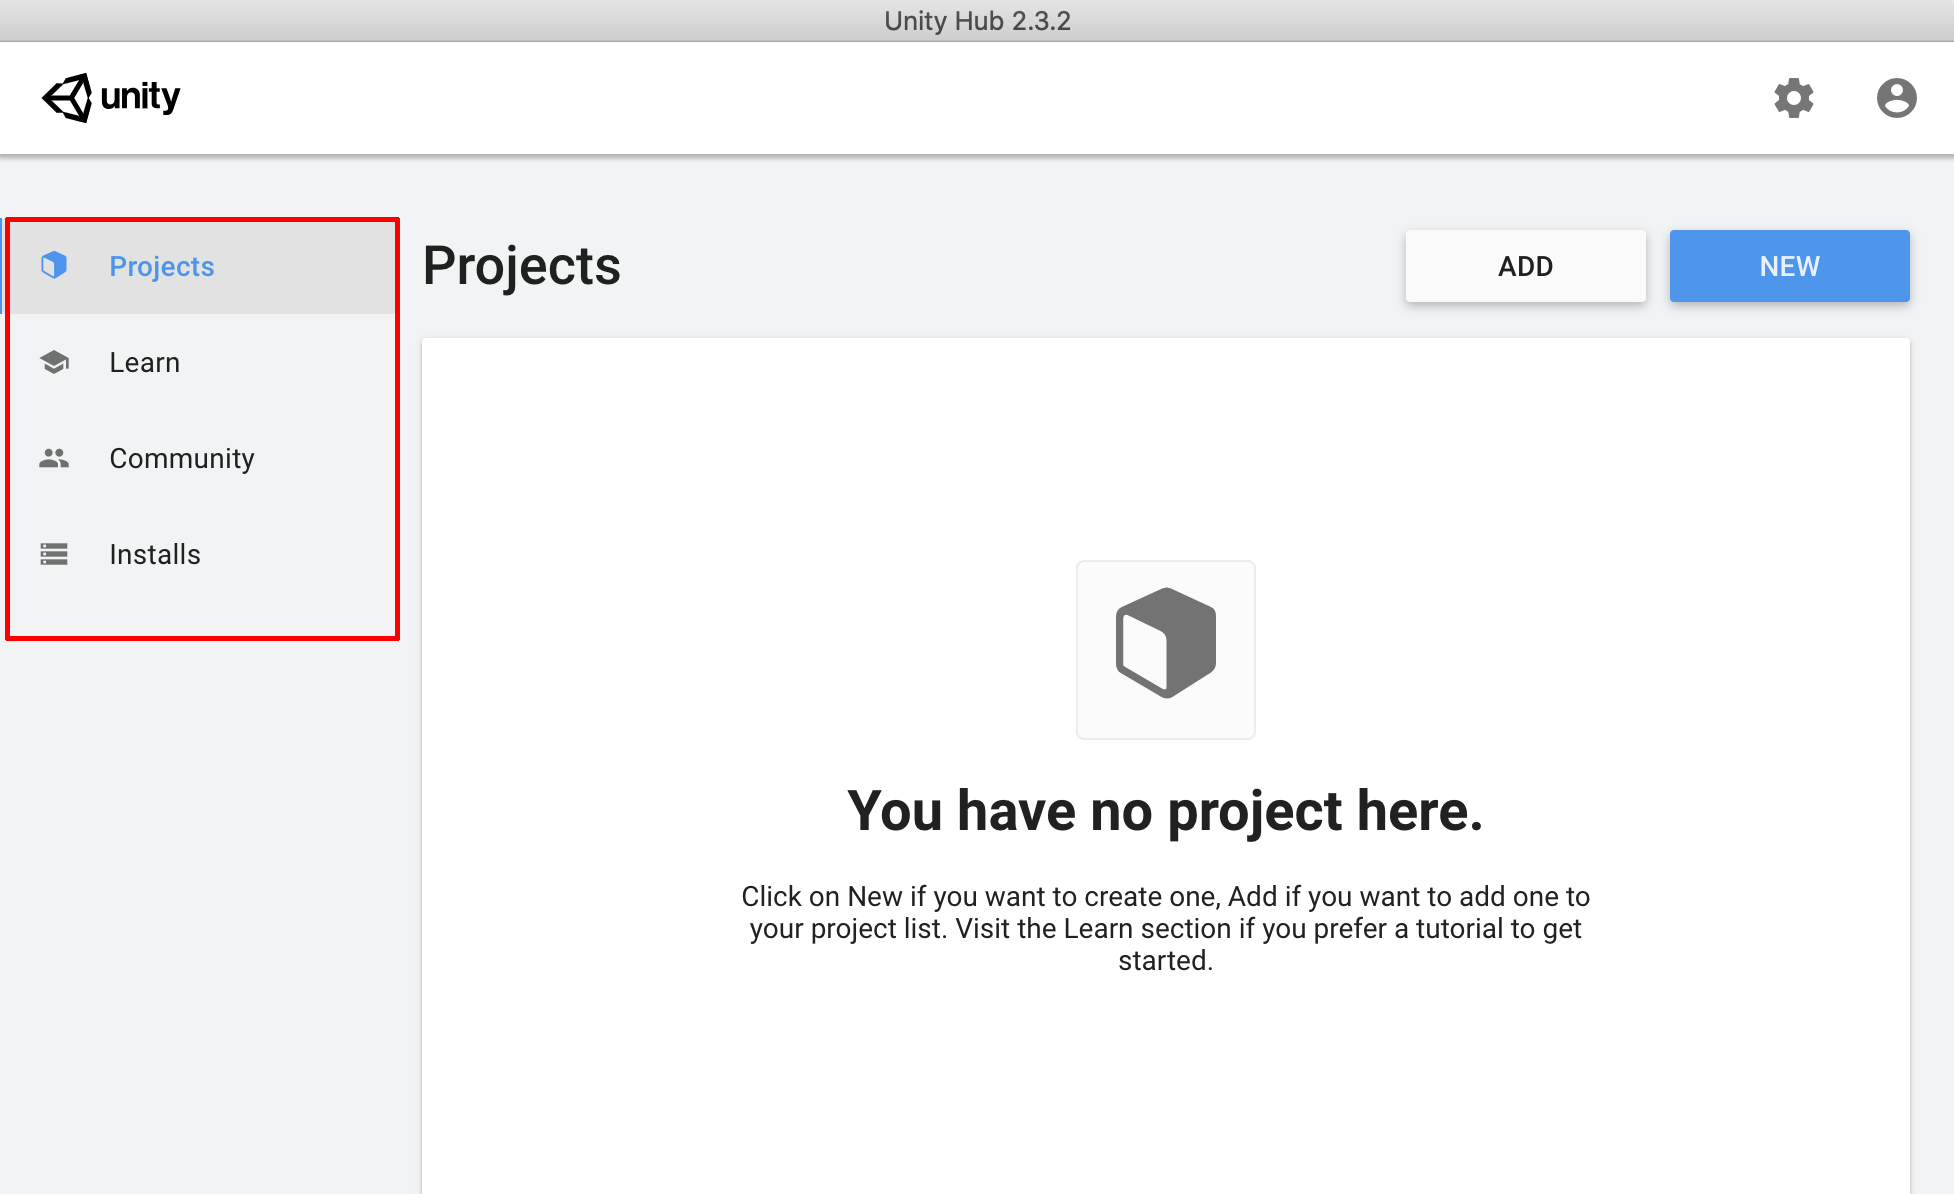
Task: Click the "unity" wordmark text in header
Action: (140, 97)
